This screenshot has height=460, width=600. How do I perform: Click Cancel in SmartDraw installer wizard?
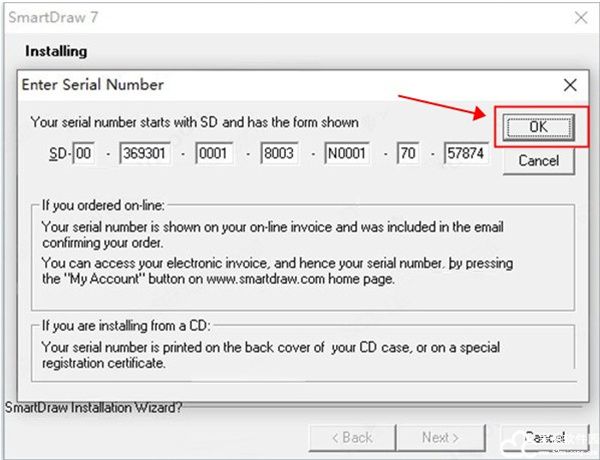(545, 437)
